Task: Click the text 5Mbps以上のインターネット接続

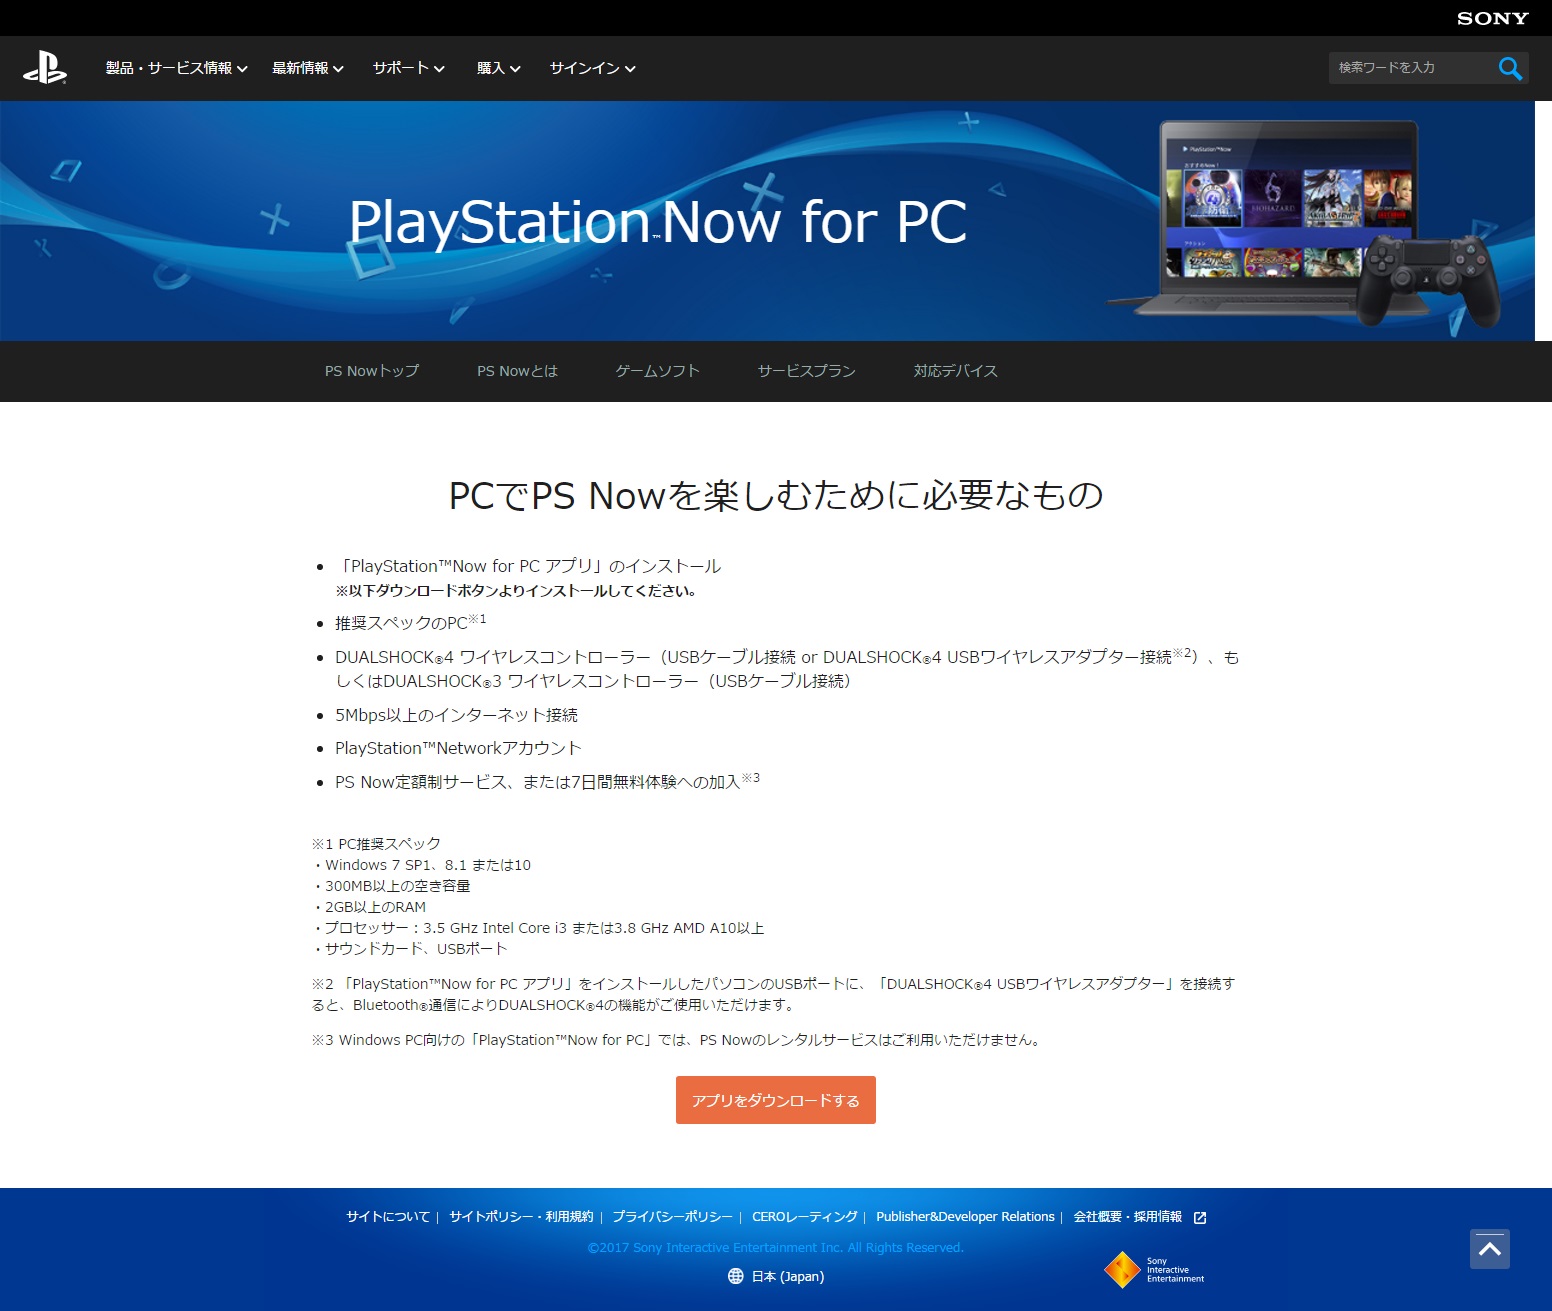Action: pos(456,715)
